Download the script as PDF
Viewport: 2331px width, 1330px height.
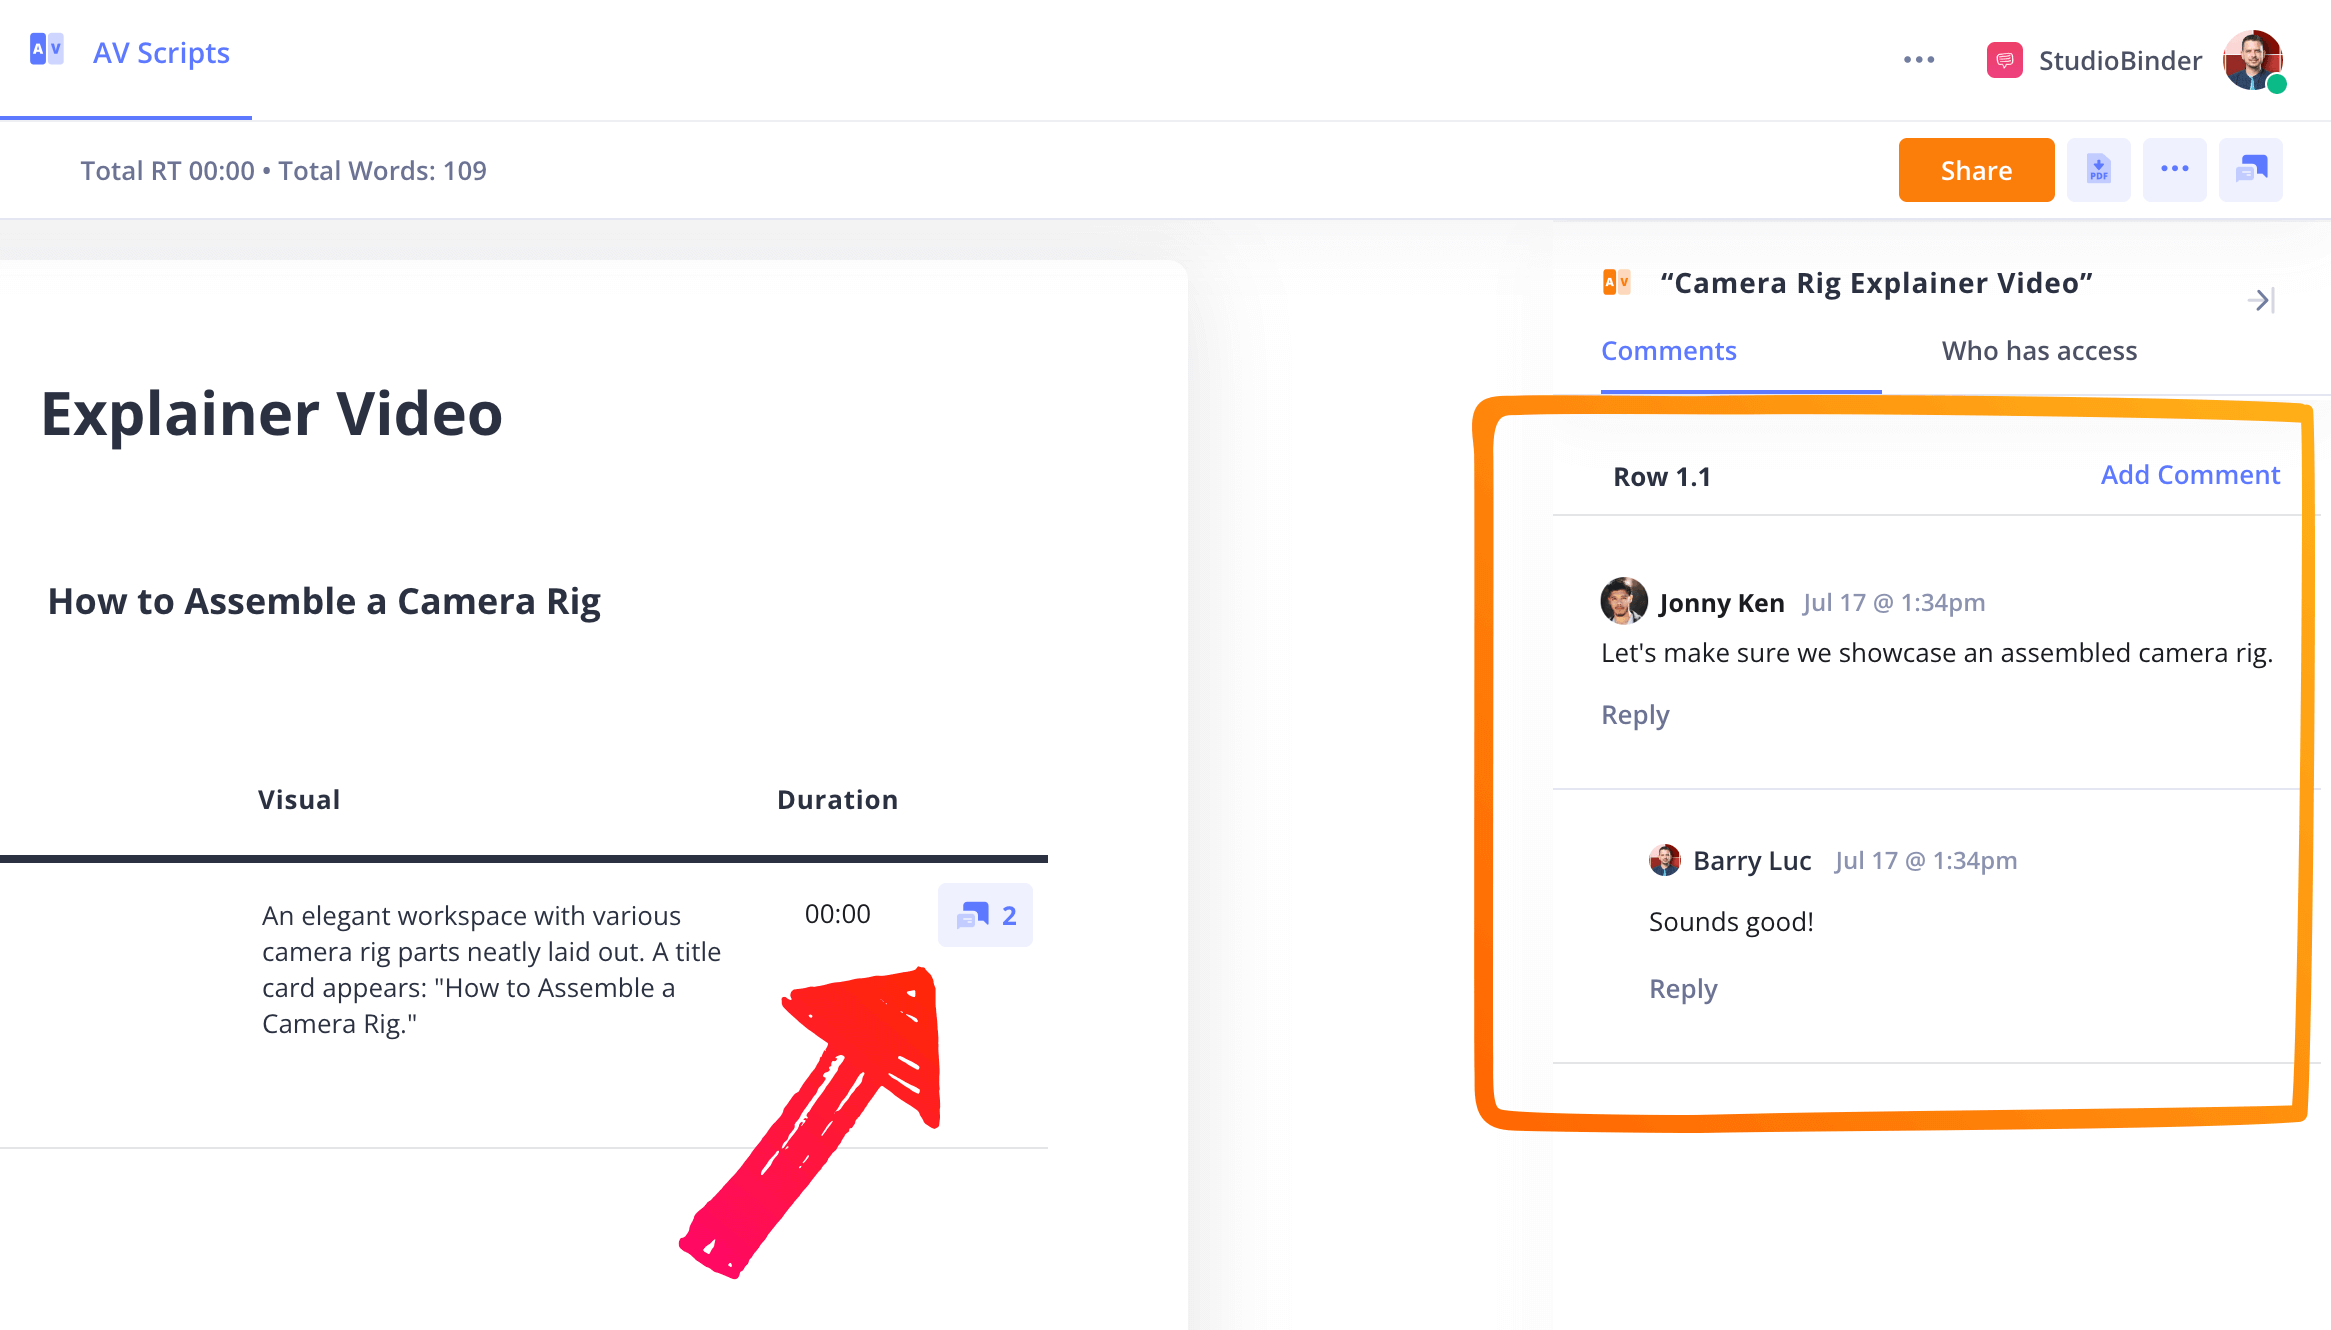click(2098, 170)
